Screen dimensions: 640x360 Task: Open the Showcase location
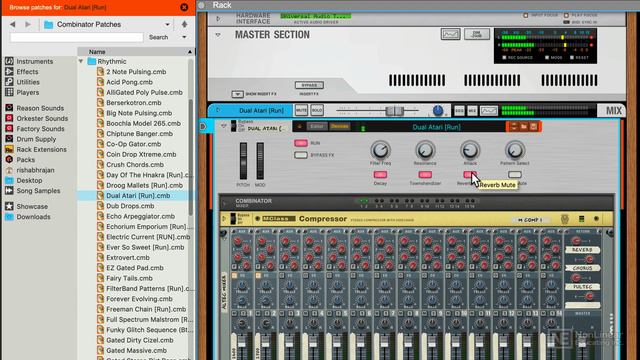[27, 206]
